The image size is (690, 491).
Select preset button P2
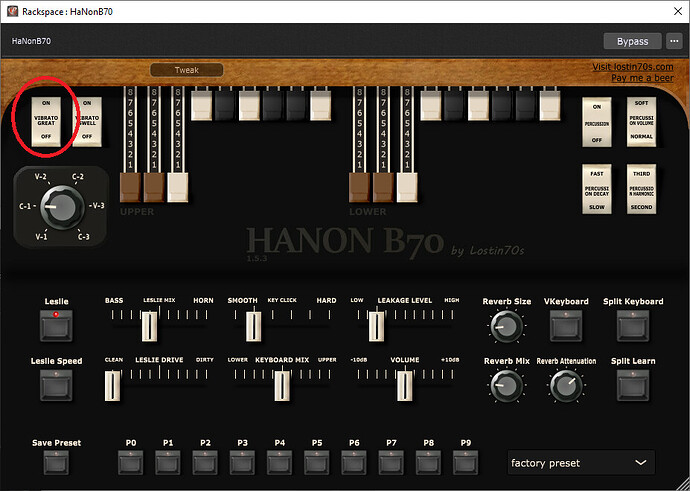[205, 463]
